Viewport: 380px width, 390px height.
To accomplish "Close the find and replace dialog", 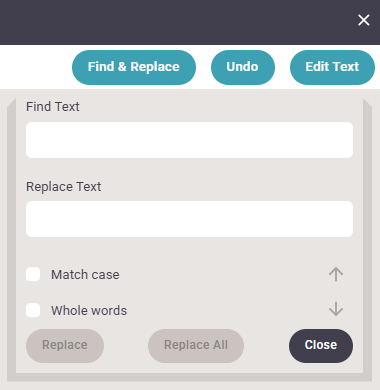I will (x=321, y=345).
